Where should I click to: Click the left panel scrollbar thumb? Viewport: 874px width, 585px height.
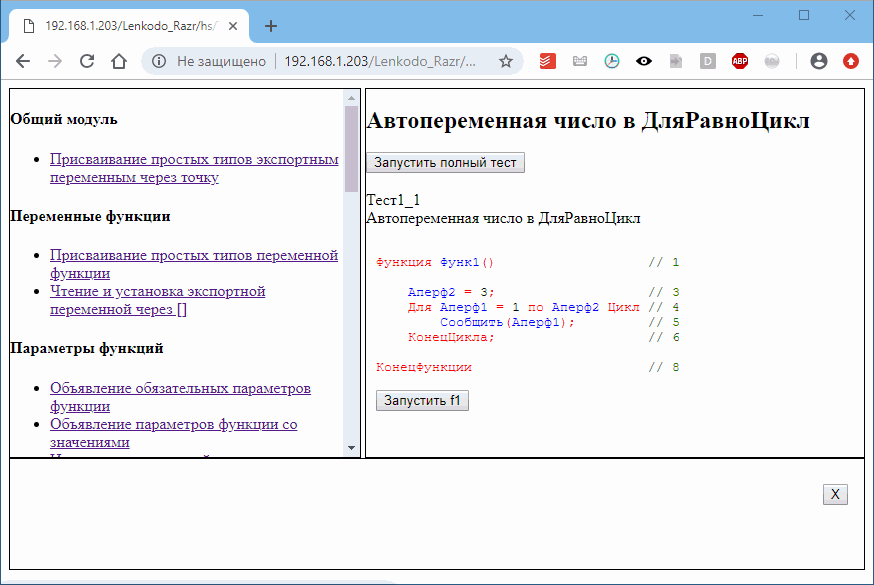point(351,149)
